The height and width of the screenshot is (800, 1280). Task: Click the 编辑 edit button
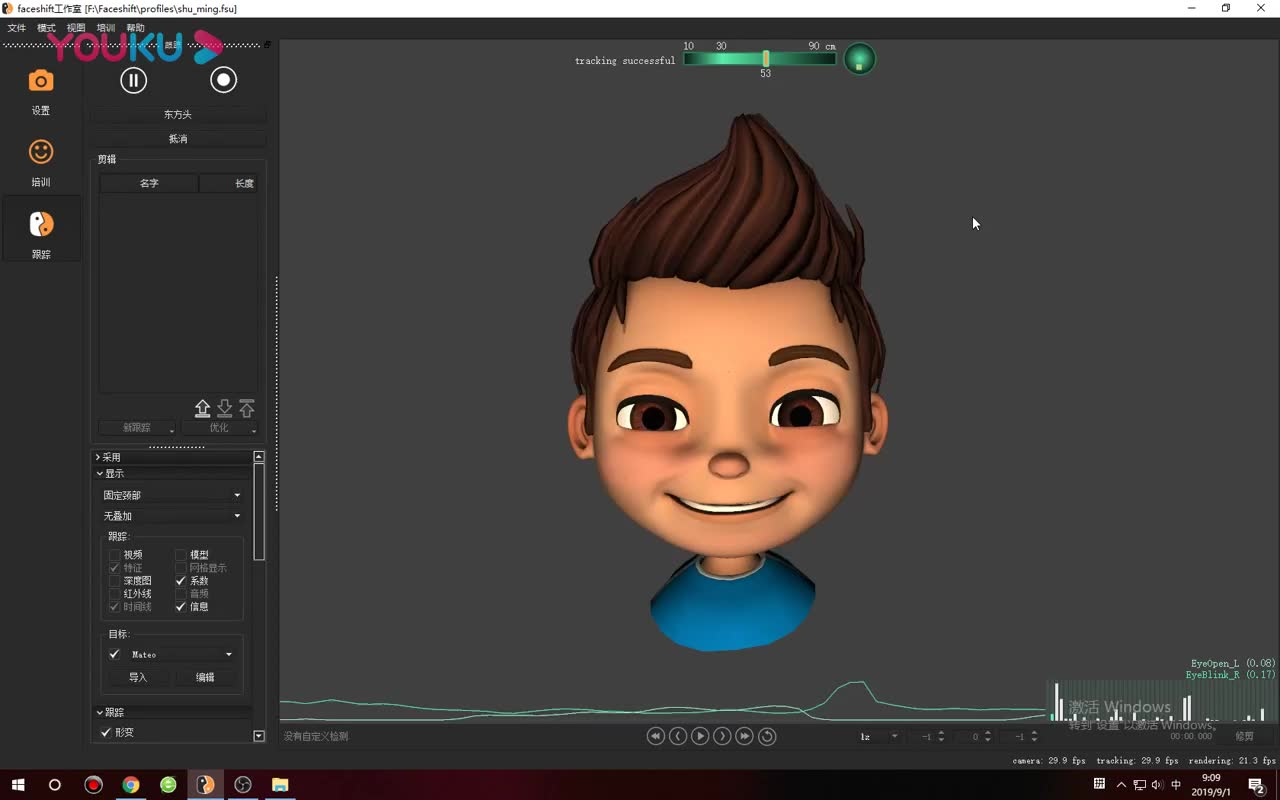point(205,677)
